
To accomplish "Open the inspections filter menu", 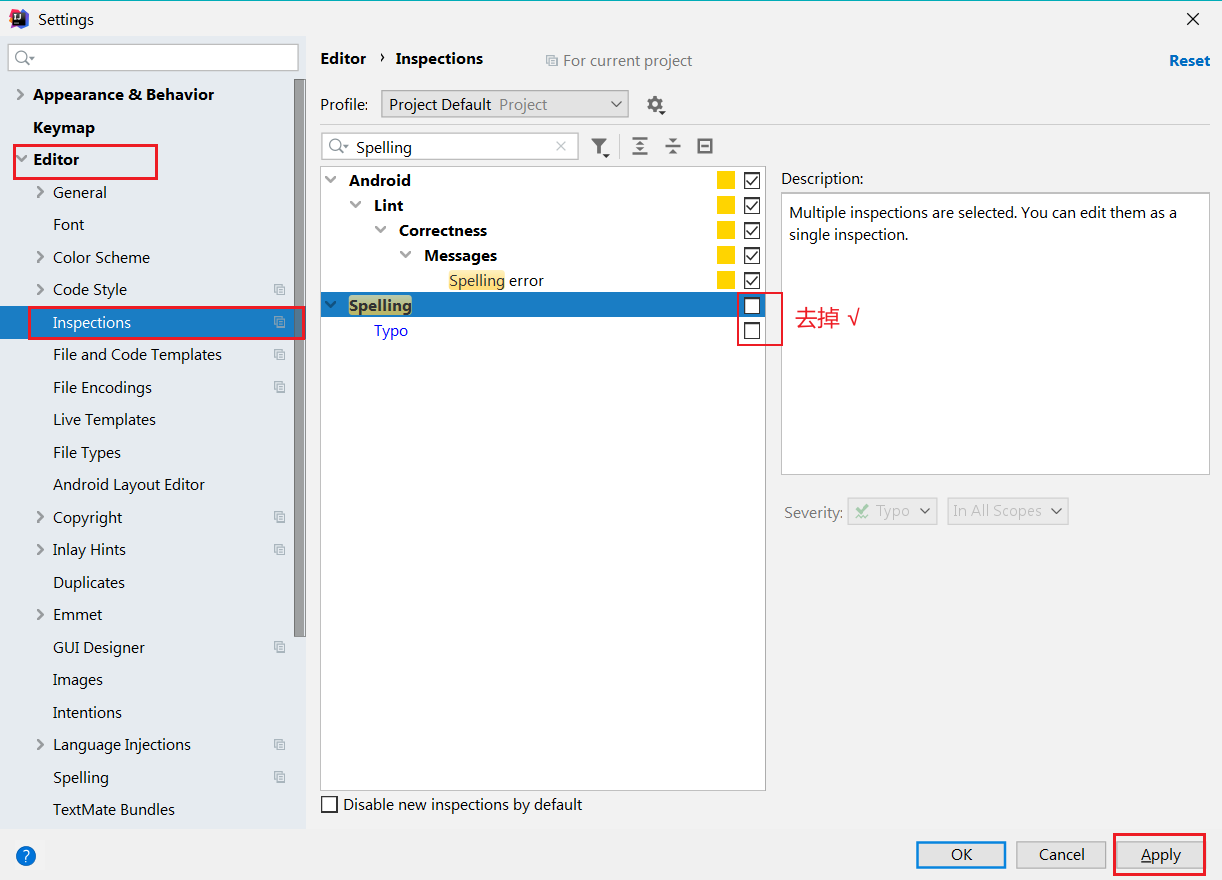I will pos(600,146).
